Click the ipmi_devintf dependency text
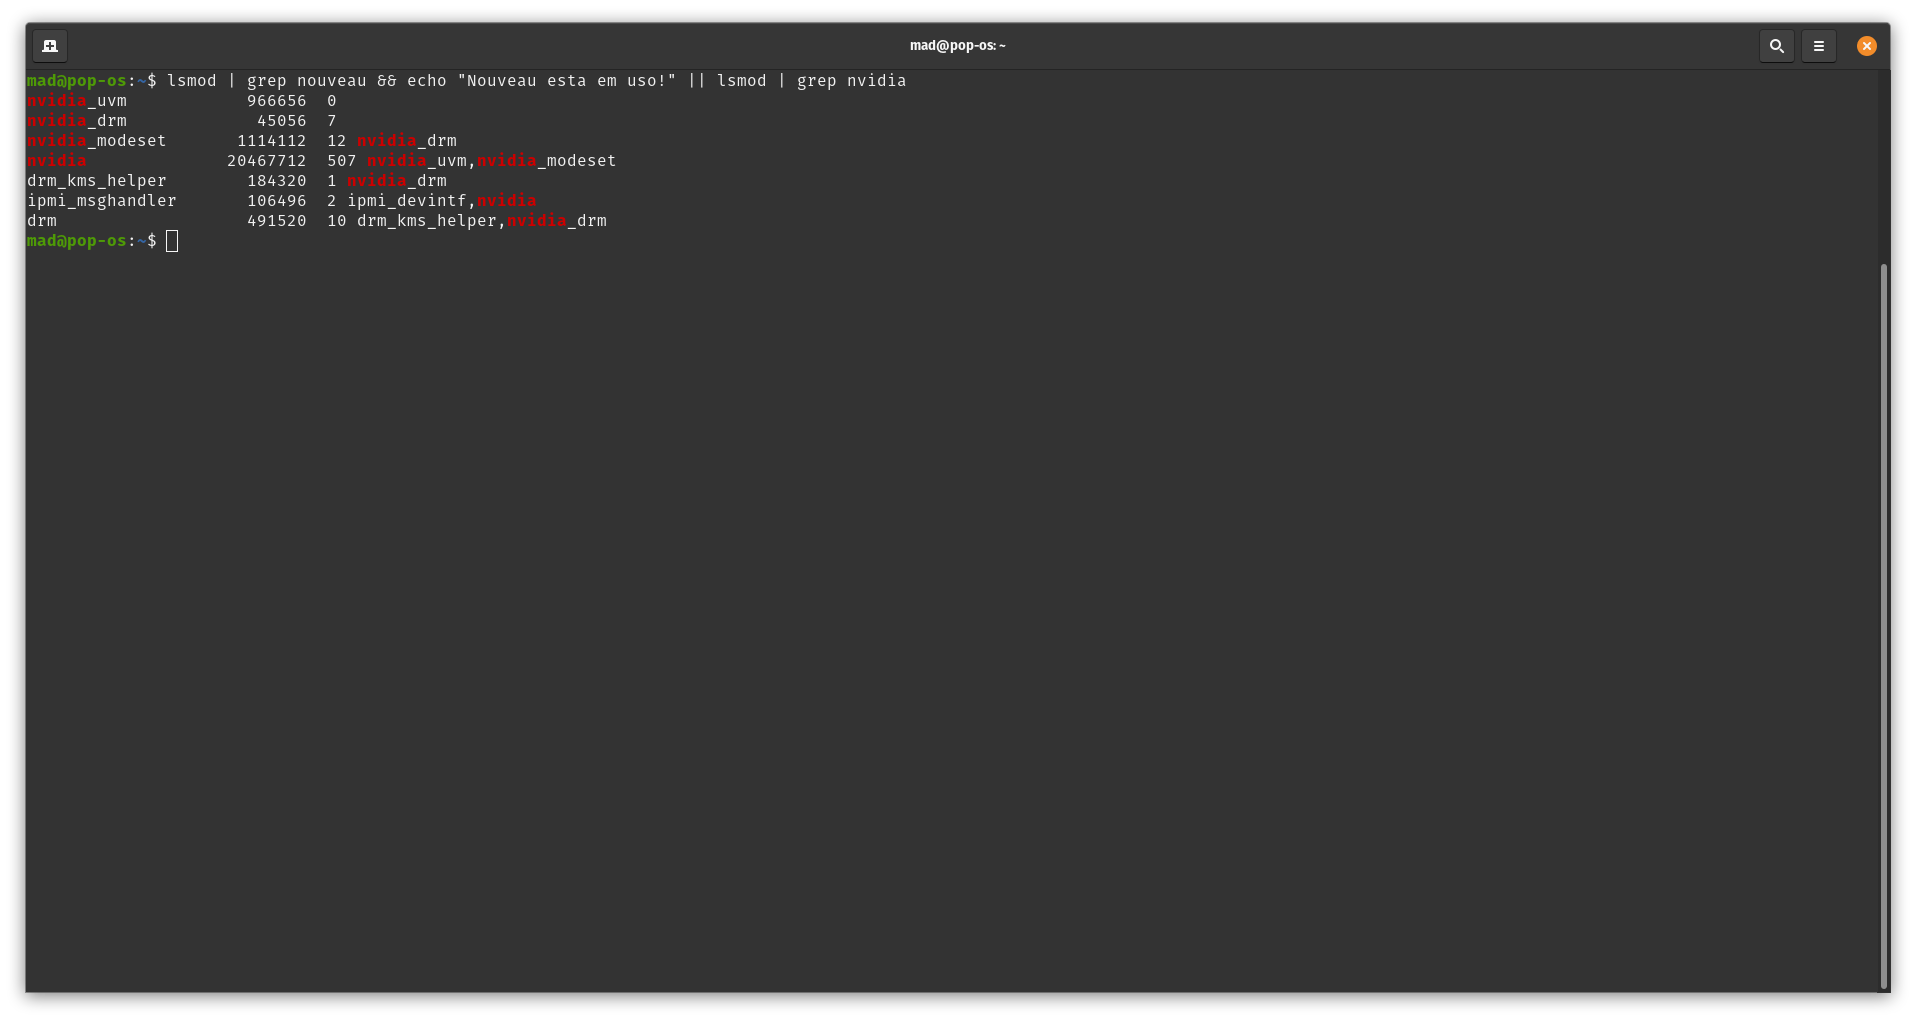Image resolution: width=1916 pixels, height=1021 pixels. click(407, 201)
